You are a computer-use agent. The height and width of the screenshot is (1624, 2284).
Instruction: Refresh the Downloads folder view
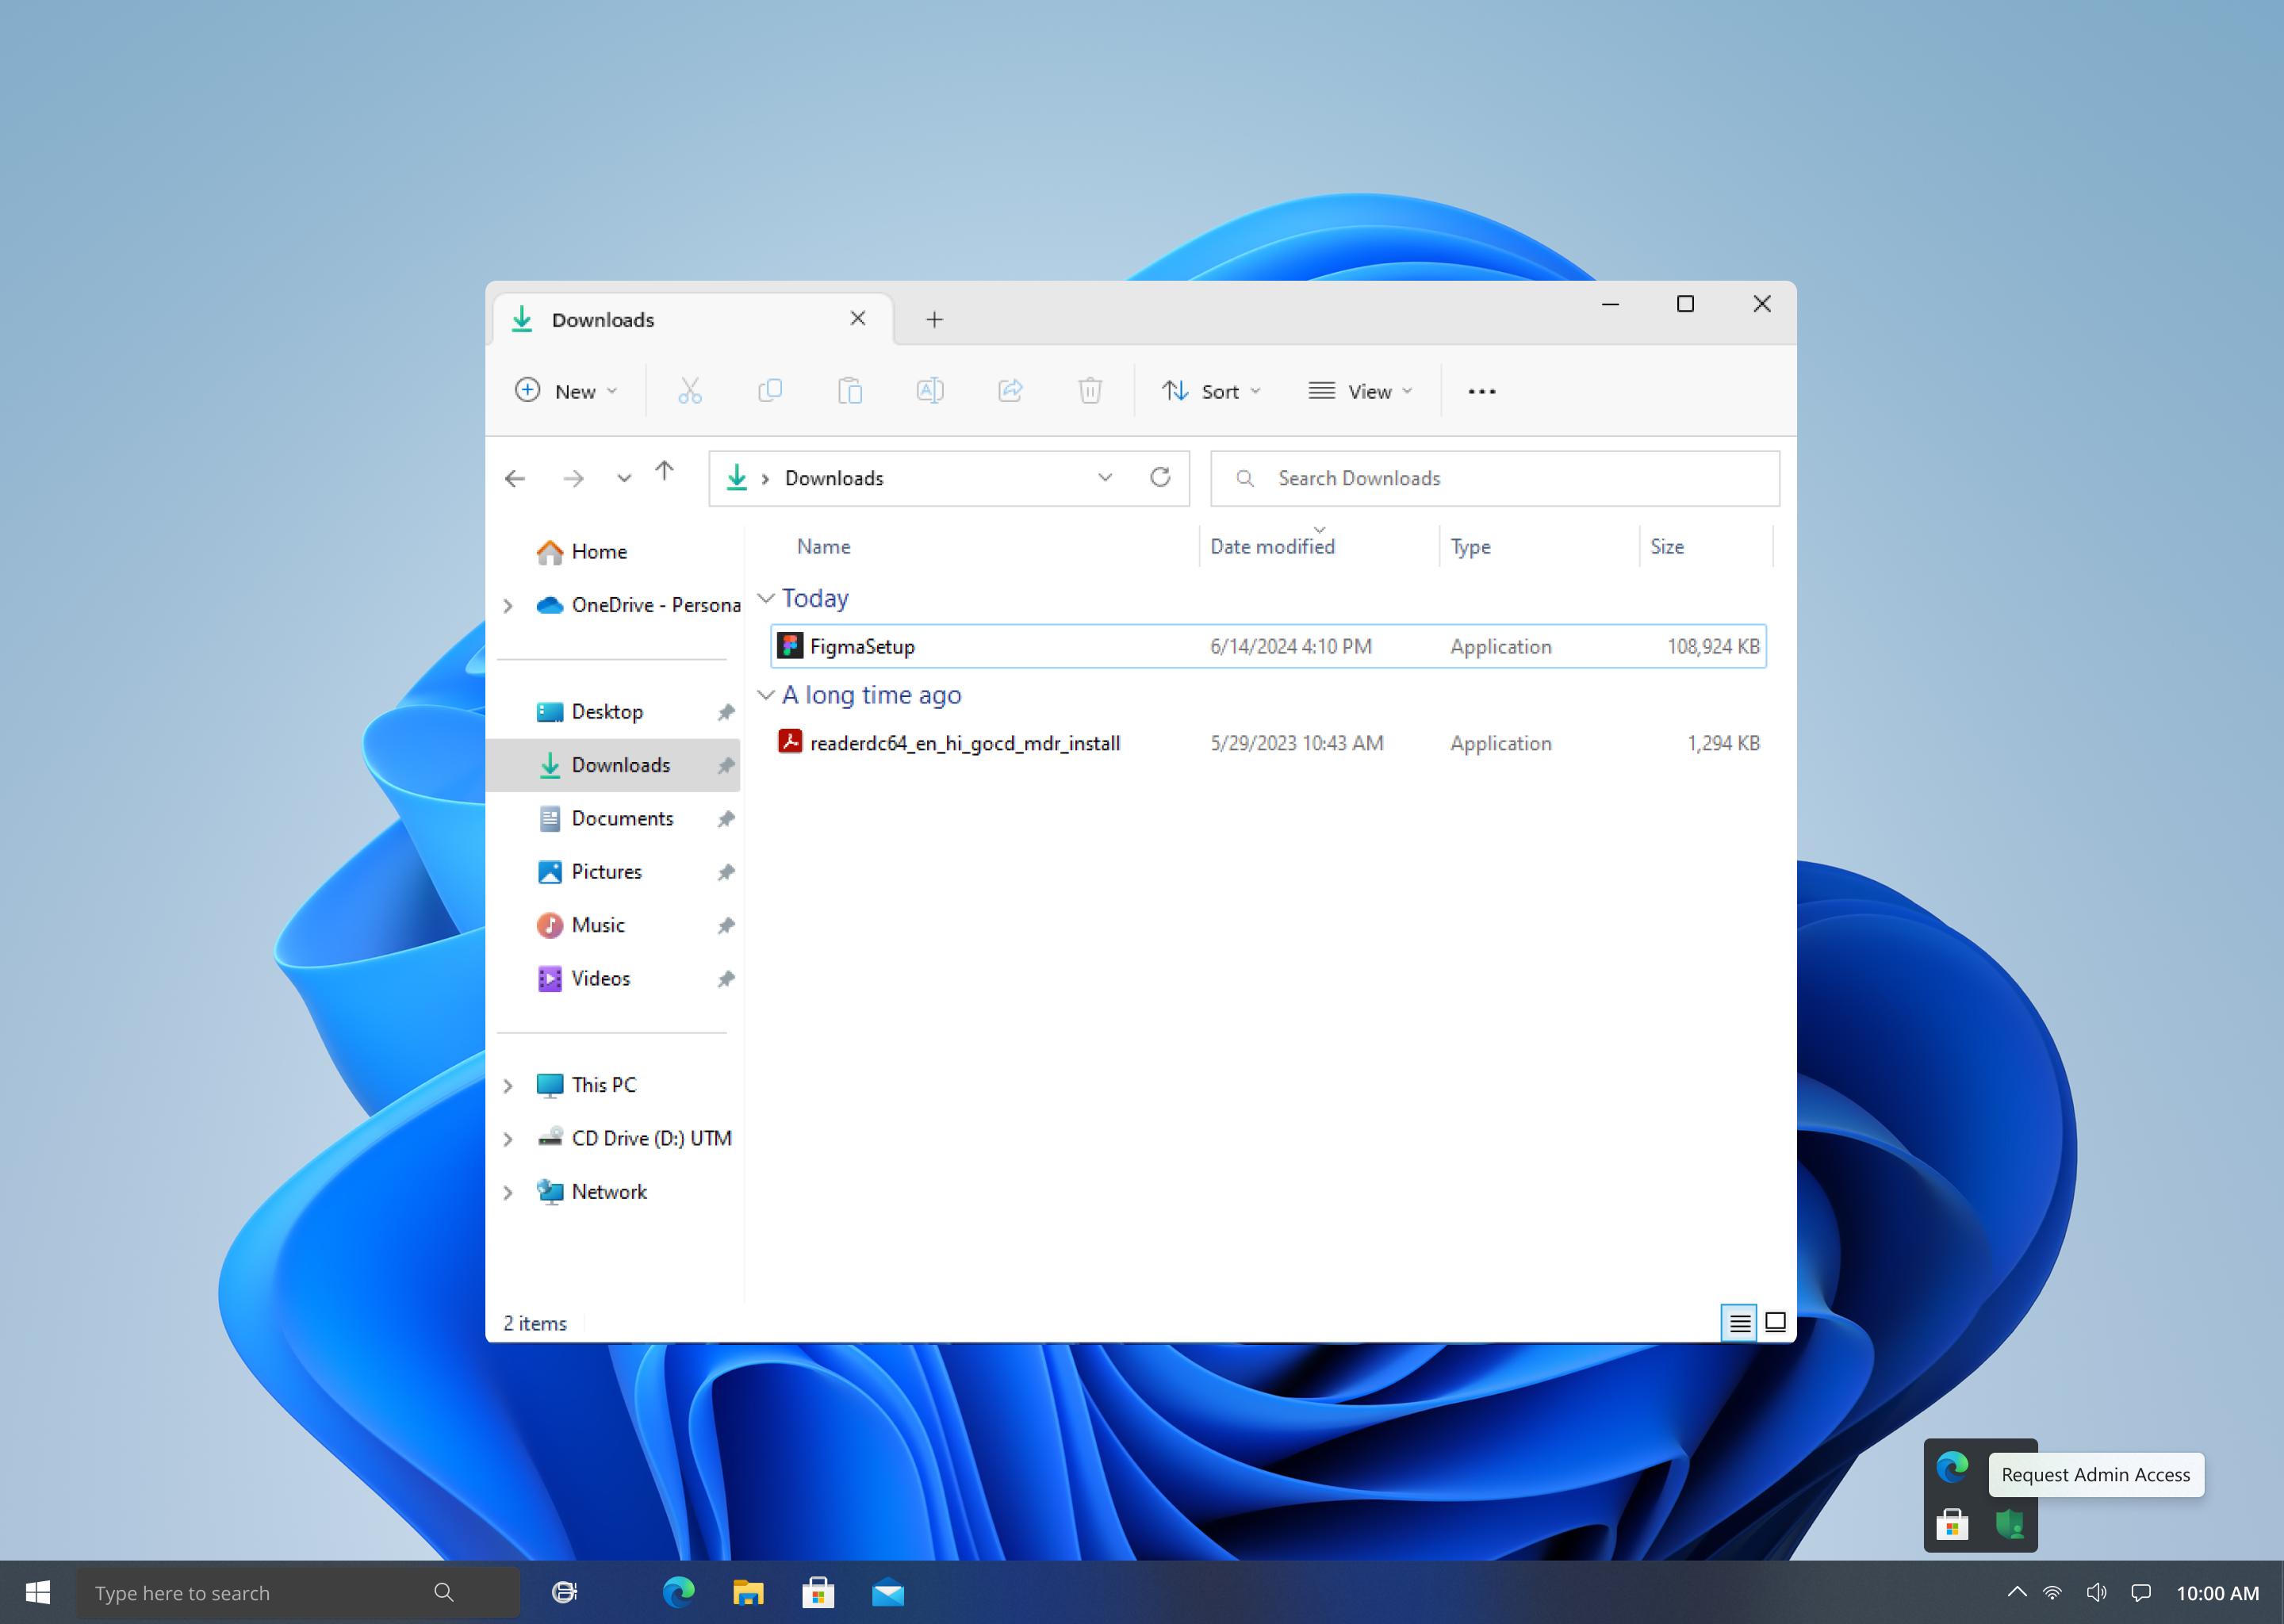point(1160,478)
